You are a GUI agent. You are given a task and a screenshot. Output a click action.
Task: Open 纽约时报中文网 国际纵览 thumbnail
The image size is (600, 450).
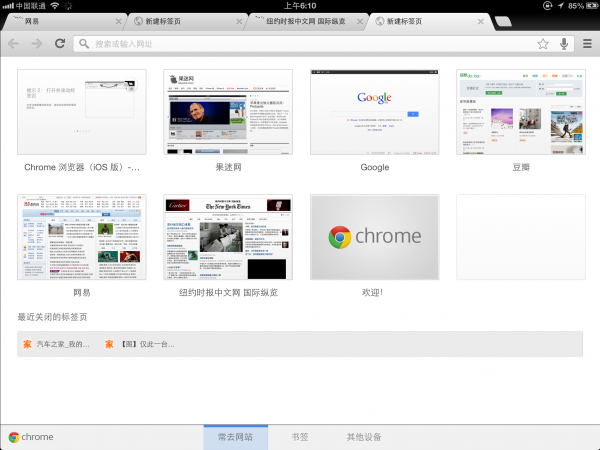tap(228, 237)
